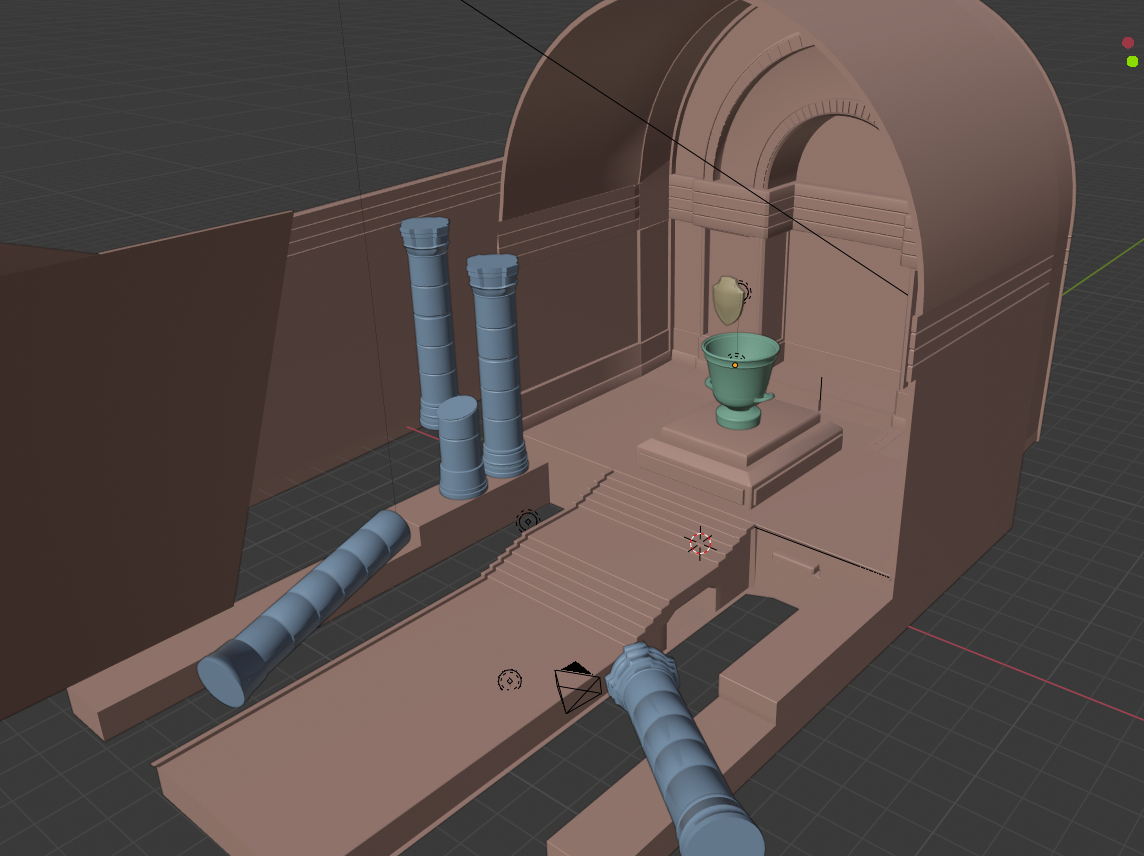Click the dark red axis dot of the navigation gizmo

pyautogui.click(x=1128, y=43)
